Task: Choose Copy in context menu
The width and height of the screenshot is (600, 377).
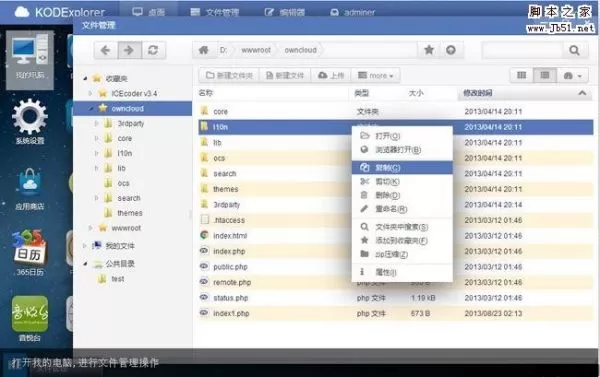Action: pos(402,168)
